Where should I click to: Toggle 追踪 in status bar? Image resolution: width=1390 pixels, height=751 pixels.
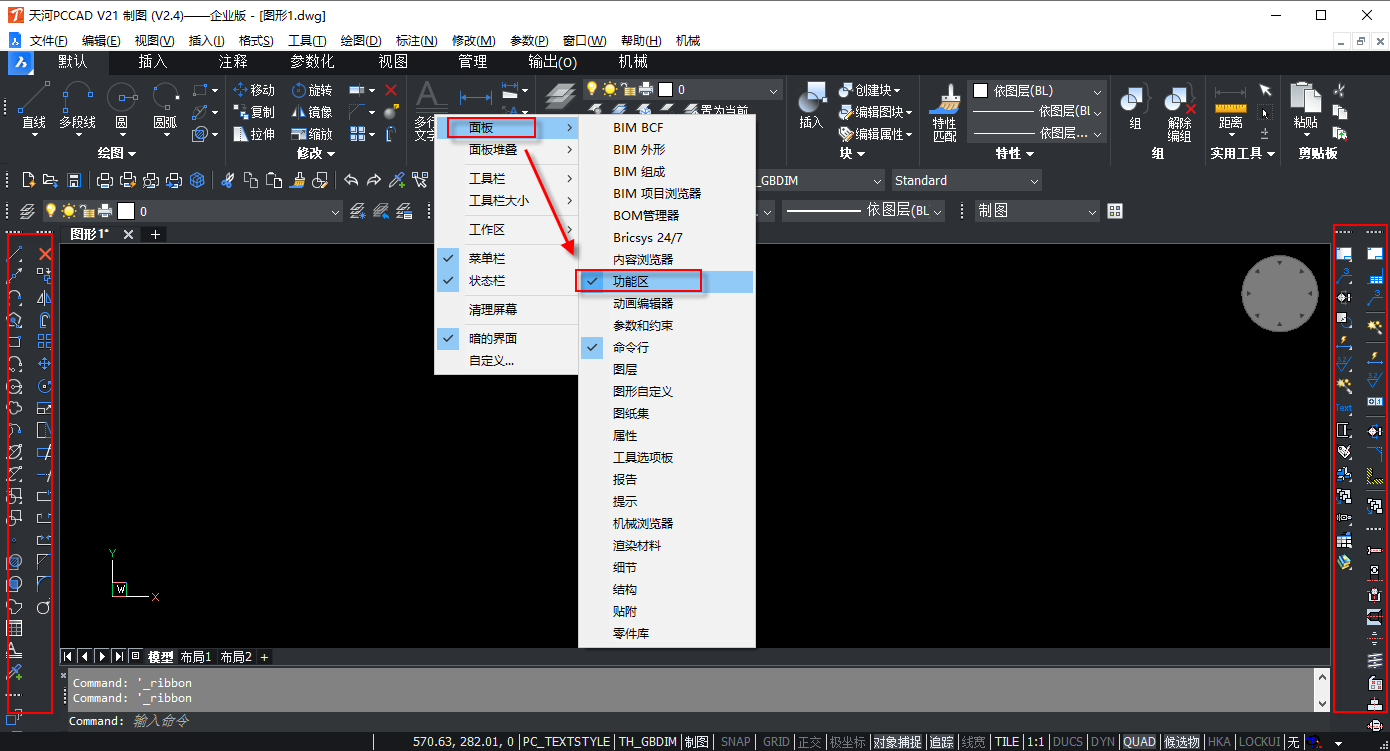coord(941,742)
